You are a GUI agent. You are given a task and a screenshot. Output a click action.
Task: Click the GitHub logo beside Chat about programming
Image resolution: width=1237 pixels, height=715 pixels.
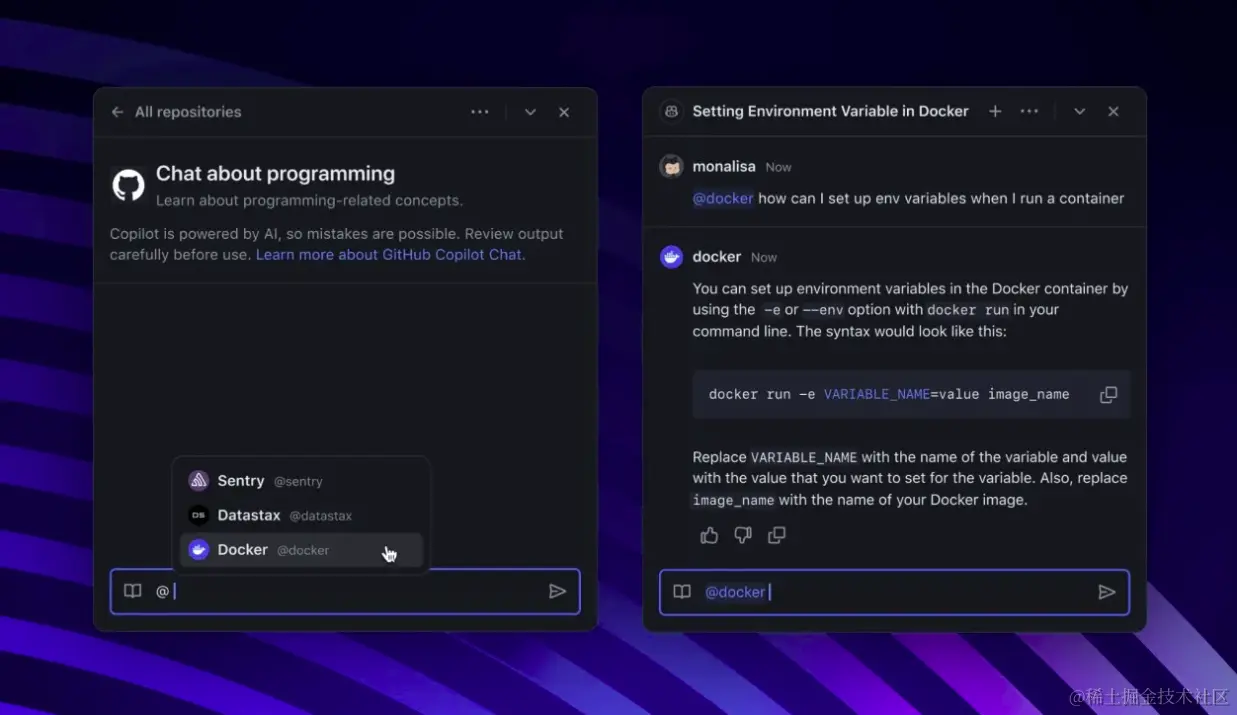[128, 185]
